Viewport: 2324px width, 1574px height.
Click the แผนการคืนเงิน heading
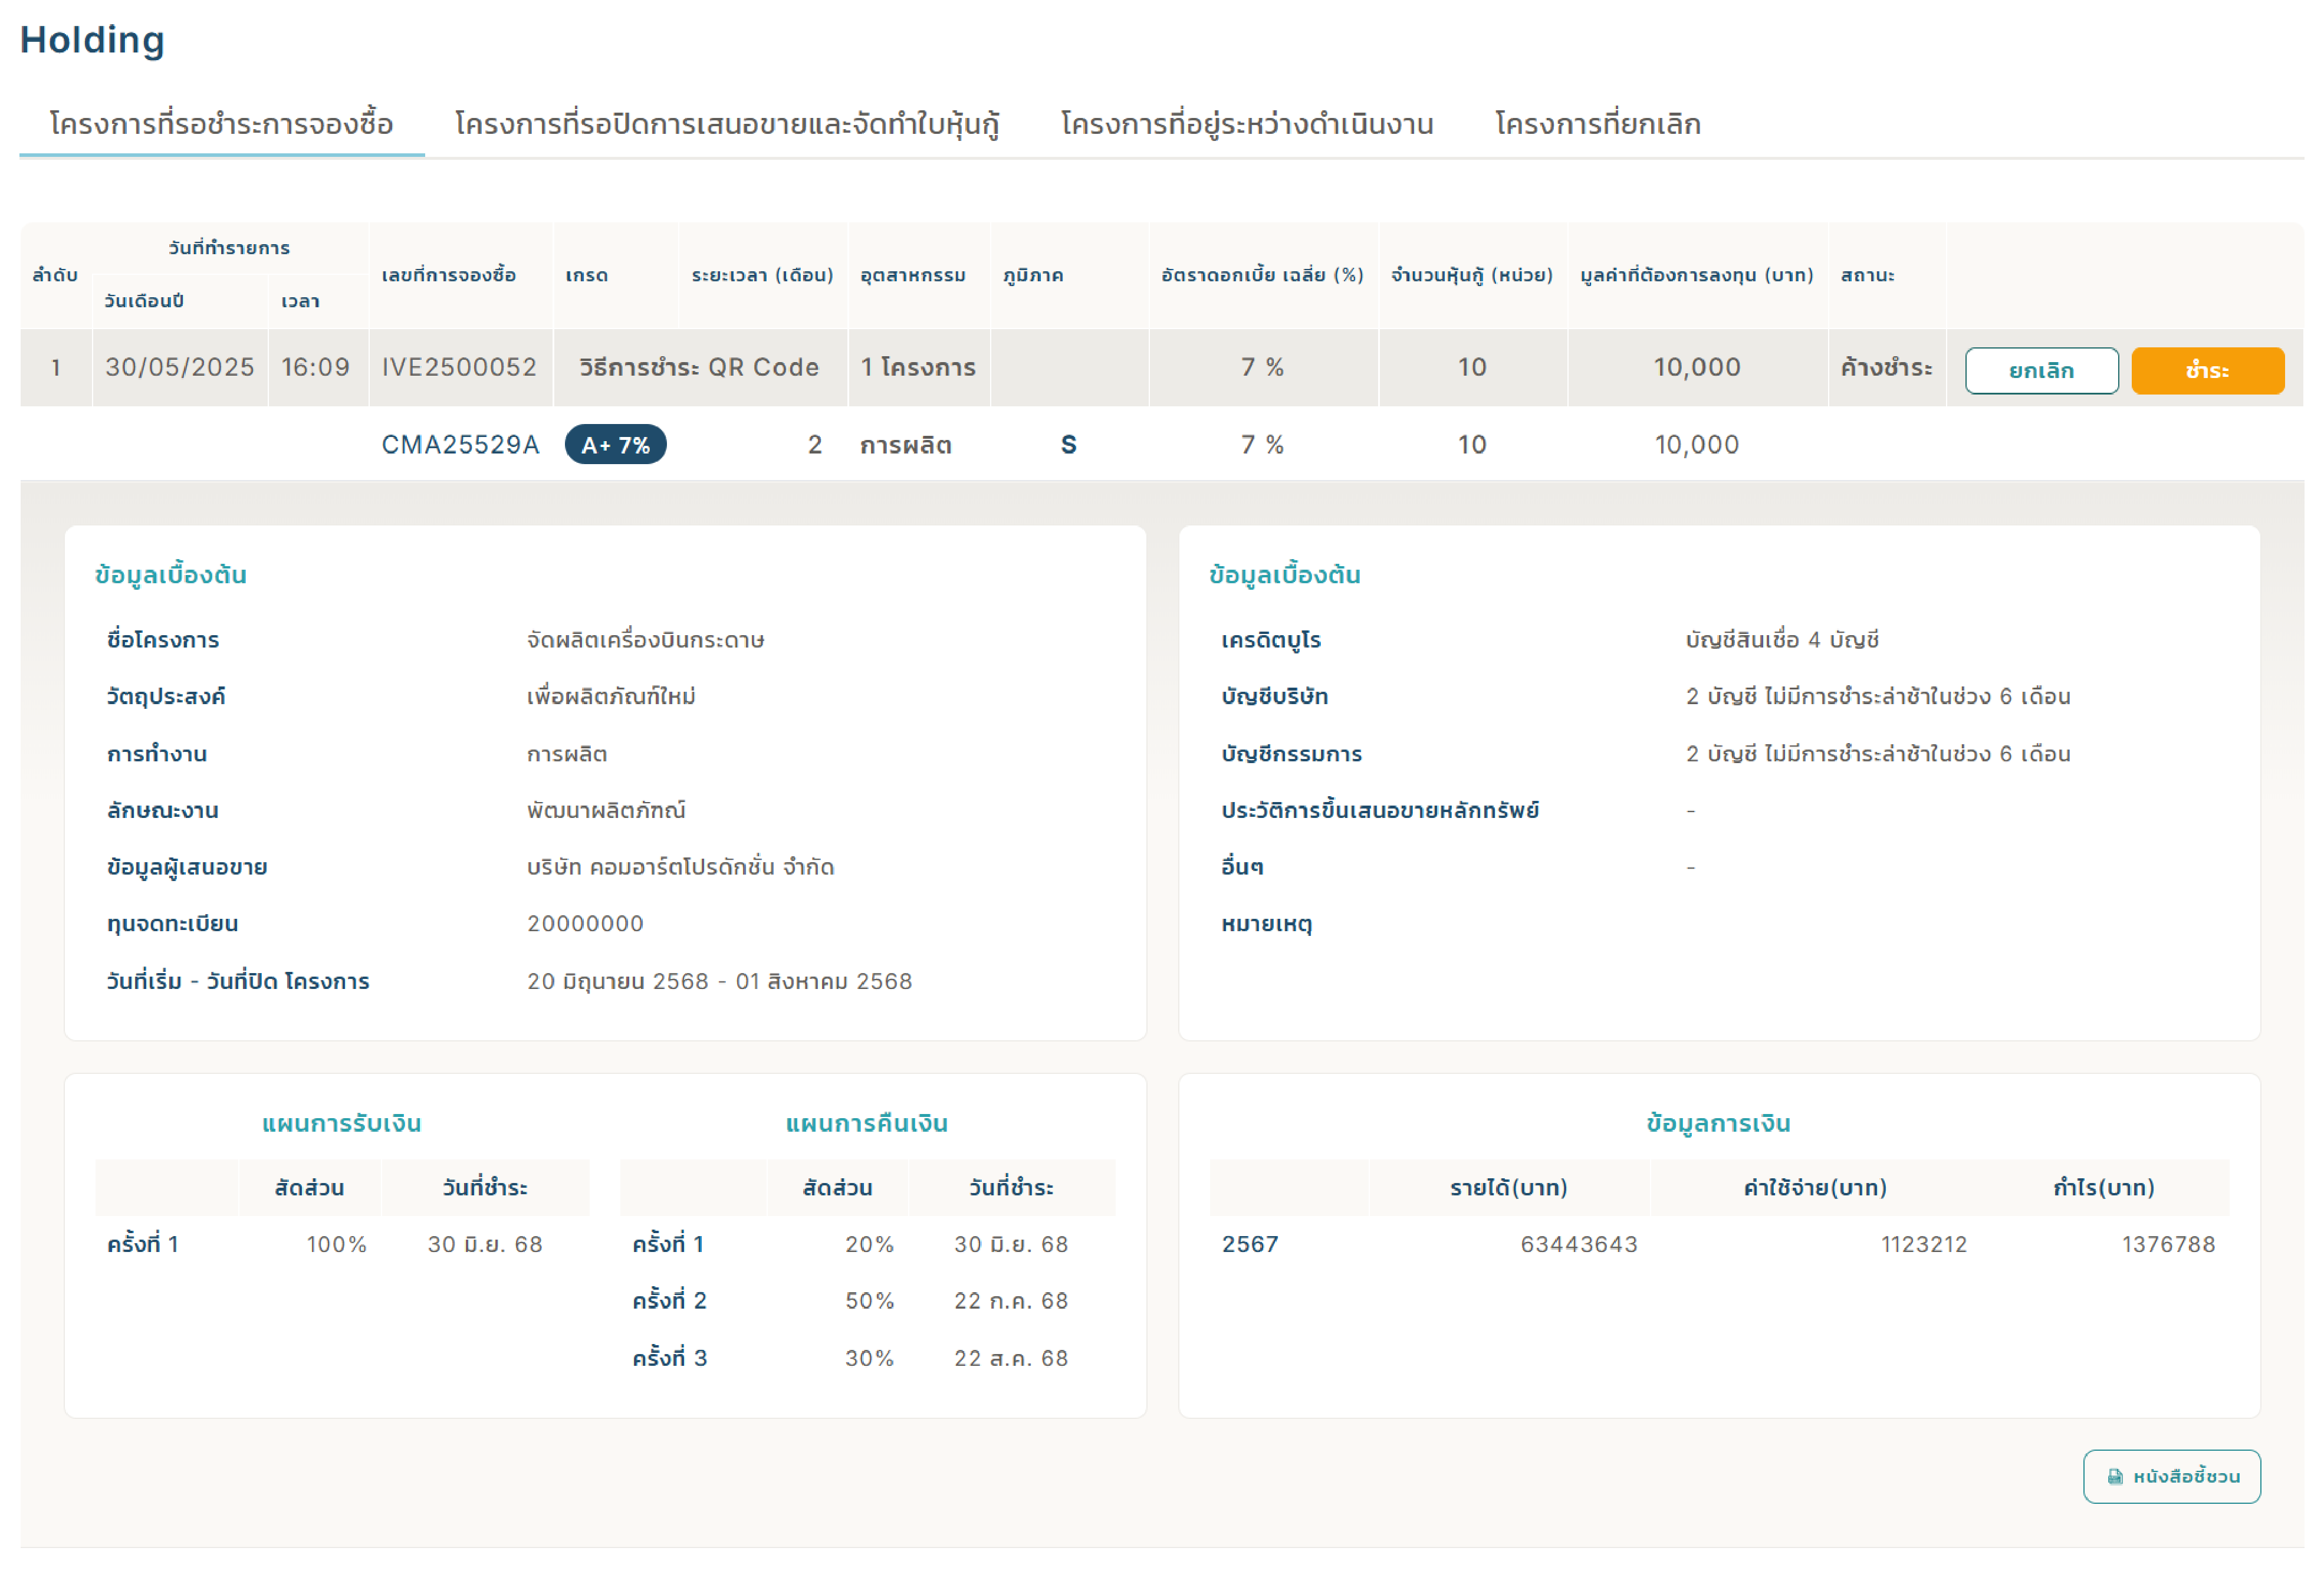(x=866, y=1122)
